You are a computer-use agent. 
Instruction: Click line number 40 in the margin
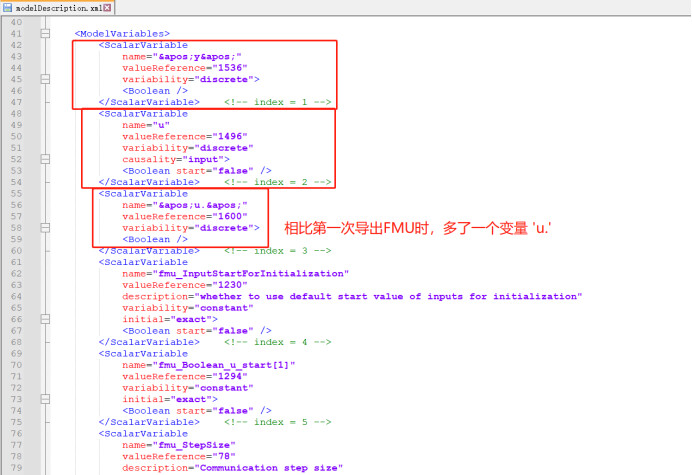pos(16,22)
